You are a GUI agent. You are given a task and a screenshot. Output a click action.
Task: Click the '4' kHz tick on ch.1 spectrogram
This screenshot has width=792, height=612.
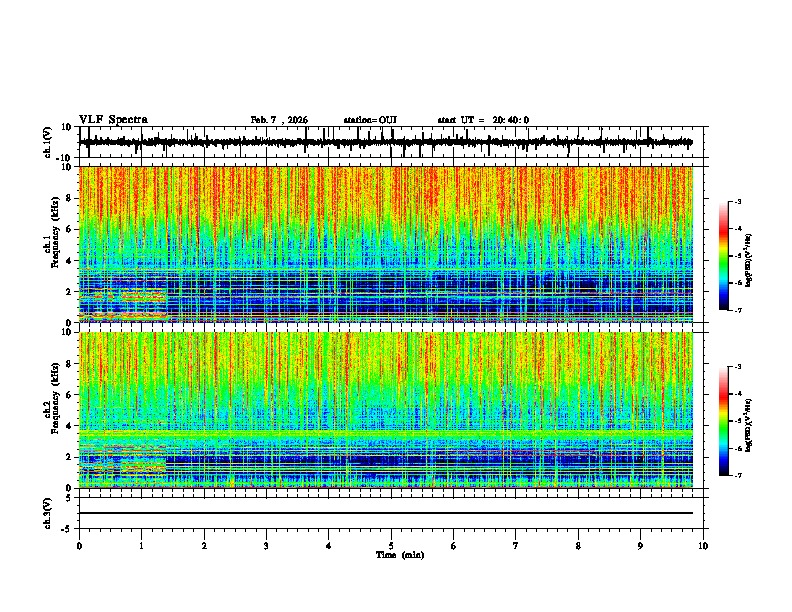click(x=69, y=261)
